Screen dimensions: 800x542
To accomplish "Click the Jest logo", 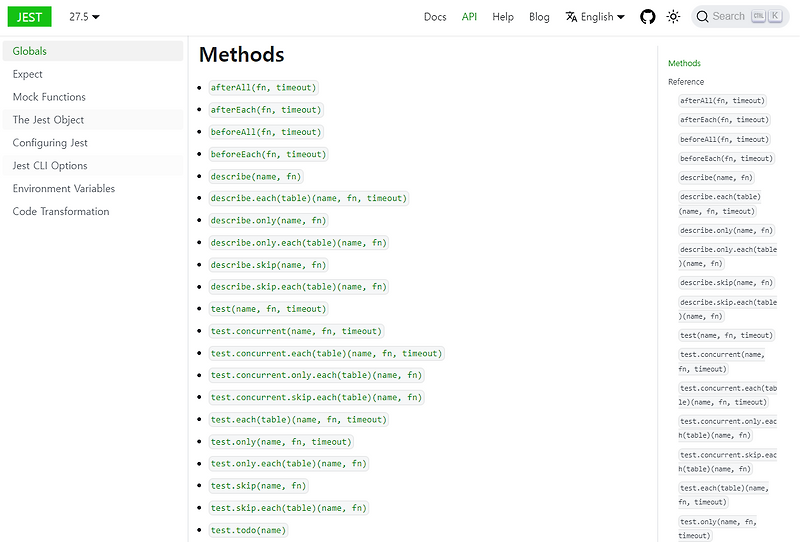I will [28, 16].
